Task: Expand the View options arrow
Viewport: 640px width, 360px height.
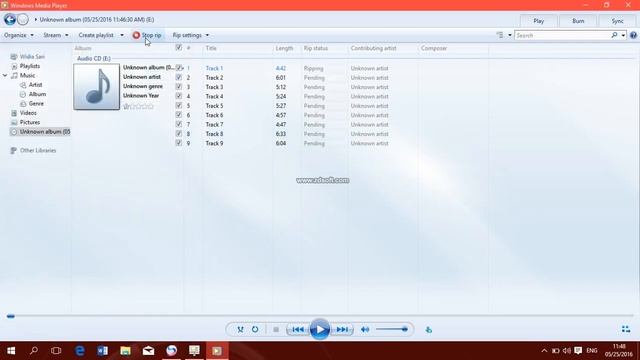Action: tap(509, 36)
